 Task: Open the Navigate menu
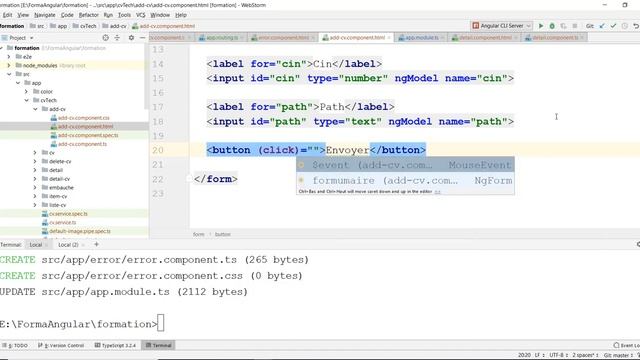[44, 15]
